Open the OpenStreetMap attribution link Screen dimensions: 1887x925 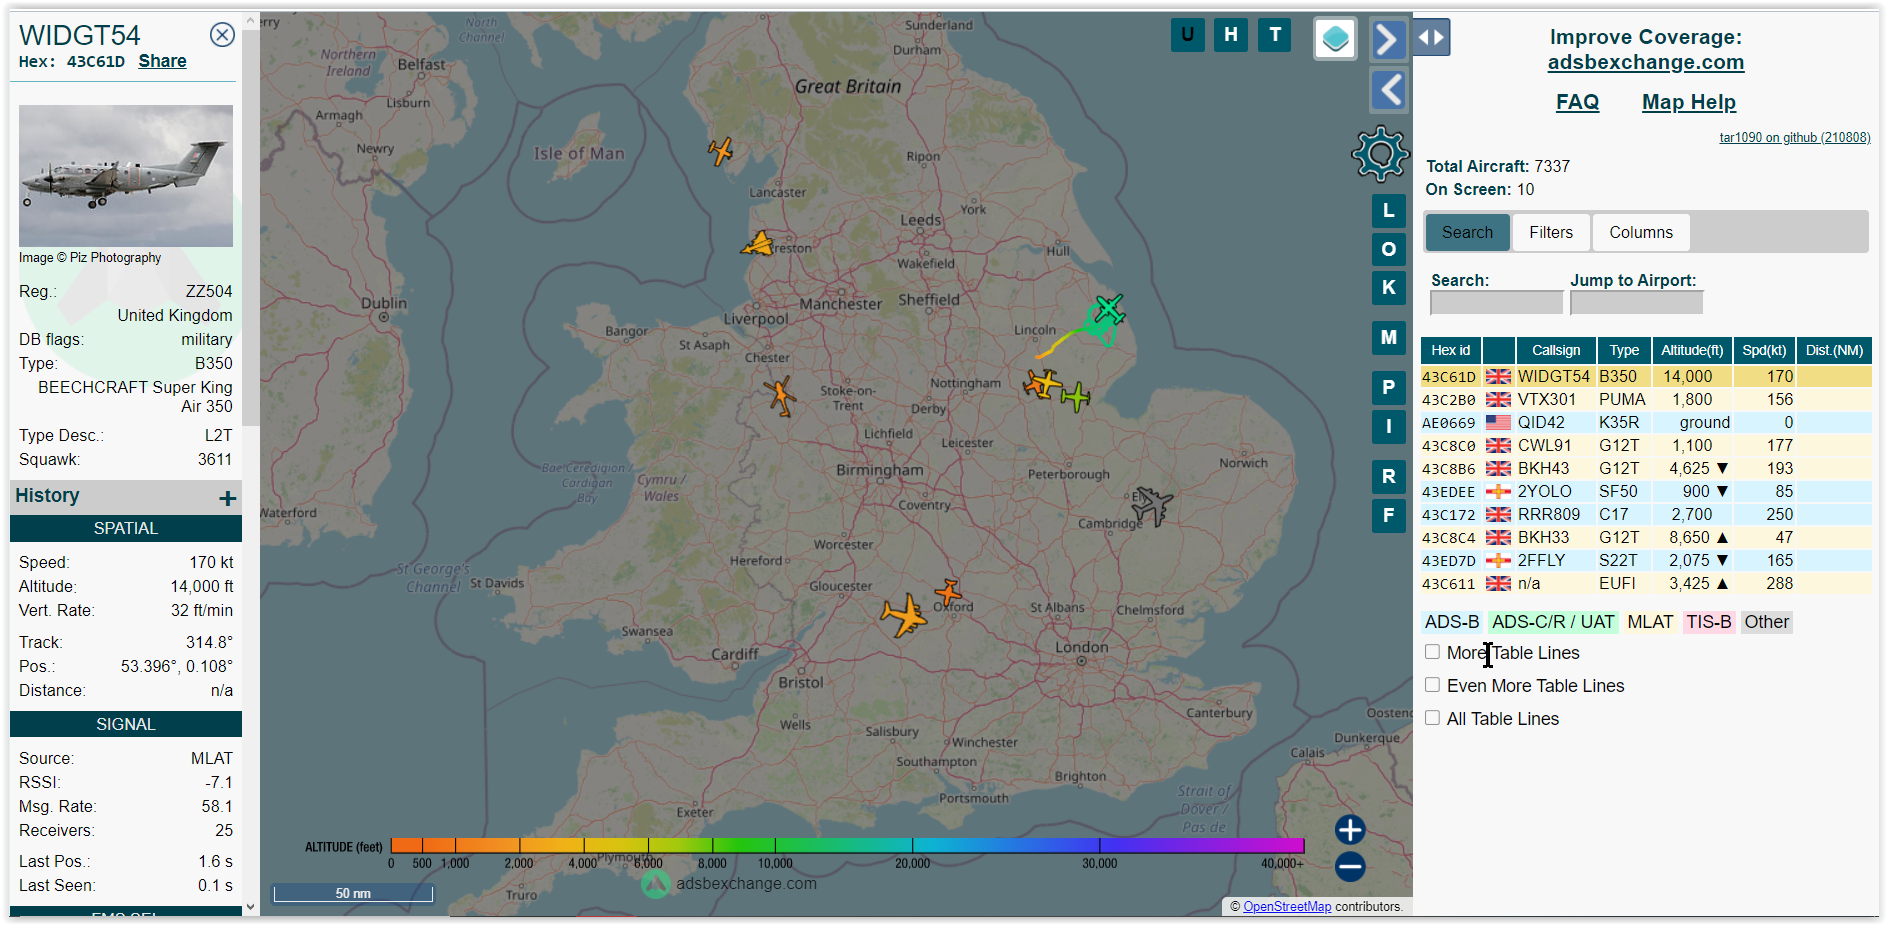click(x=1287, y=907)
